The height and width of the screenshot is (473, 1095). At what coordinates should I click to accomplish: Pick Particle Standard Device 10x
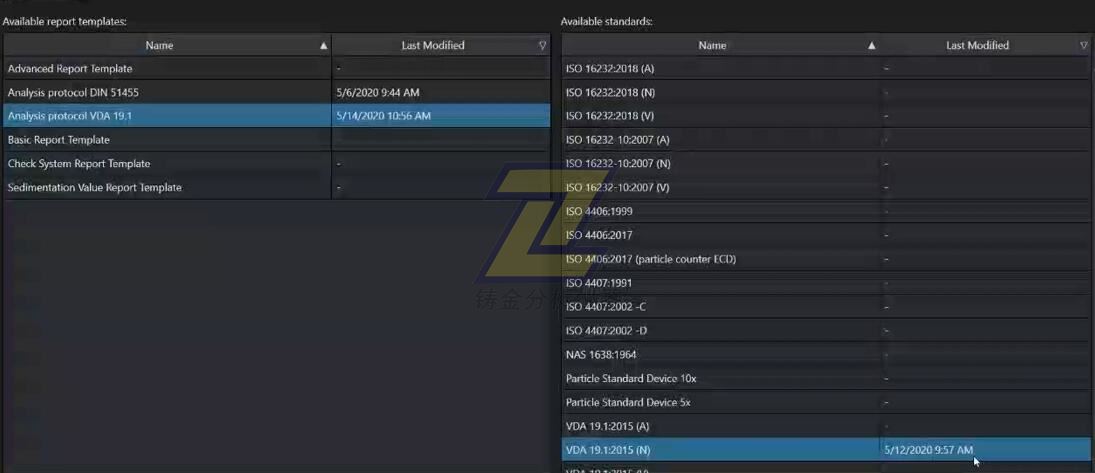click(630, 379)
